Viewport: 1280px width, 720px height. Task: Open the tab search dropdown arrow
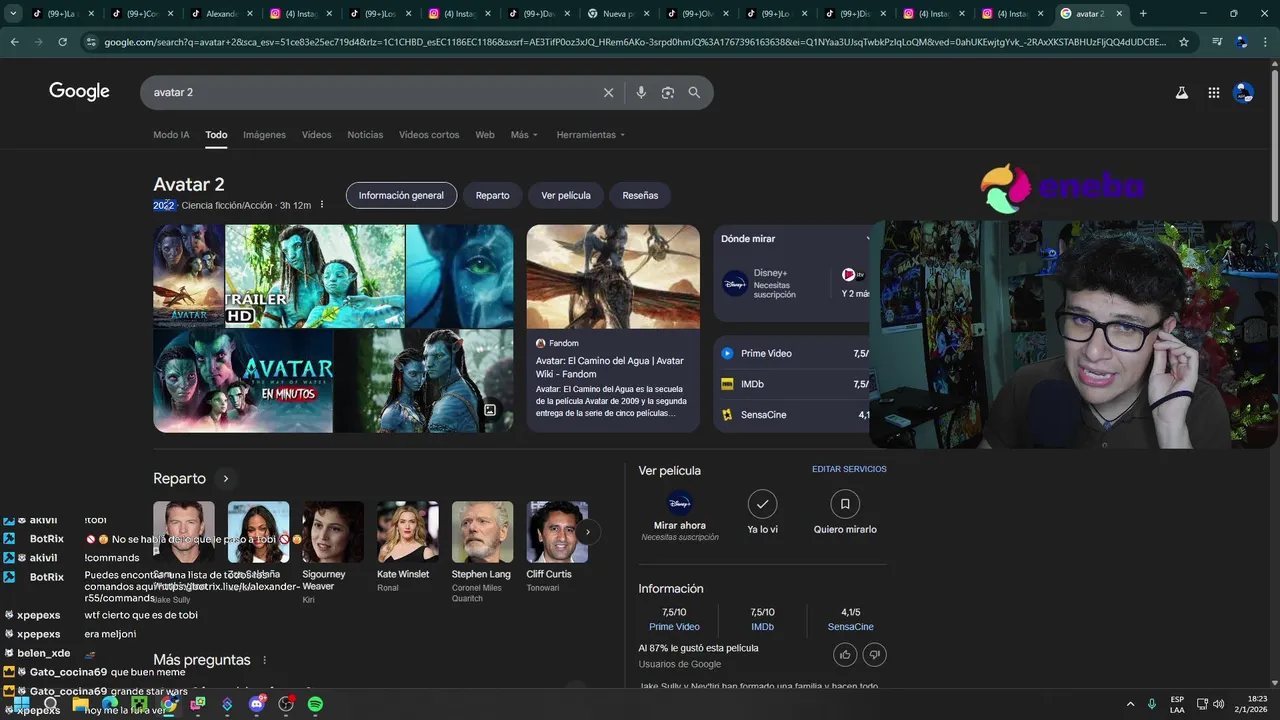coord(13,14)
